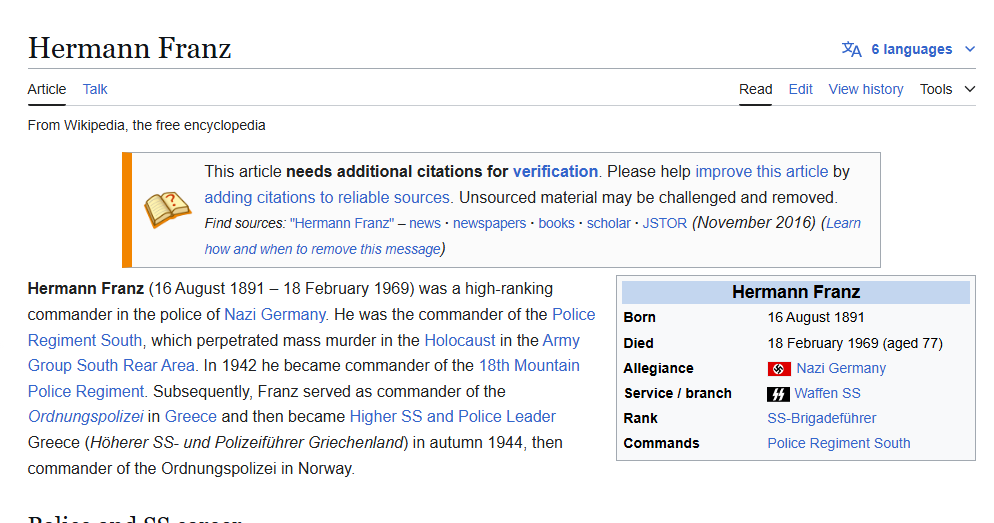Follow the improve this article link
The height and width of the screenshot is (523, 994).
pyautogui.click(x=762, y=172)
